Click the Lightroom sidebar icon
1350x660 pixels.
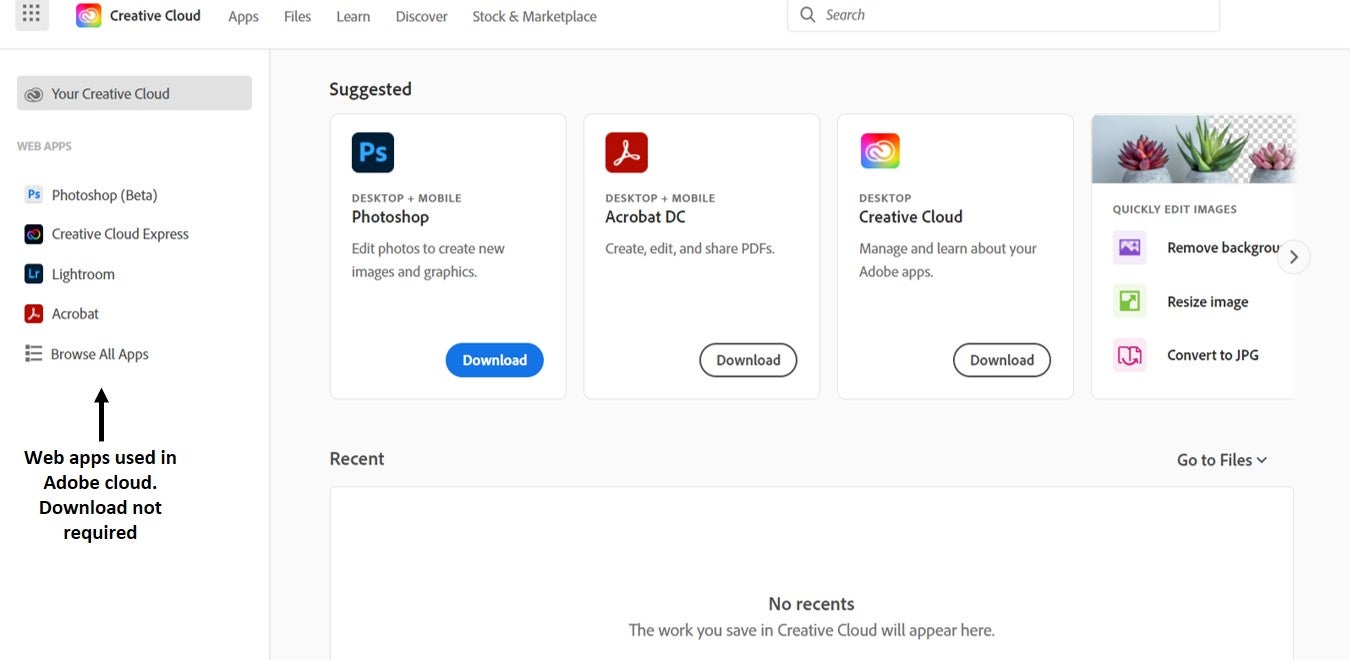(34, 274)
